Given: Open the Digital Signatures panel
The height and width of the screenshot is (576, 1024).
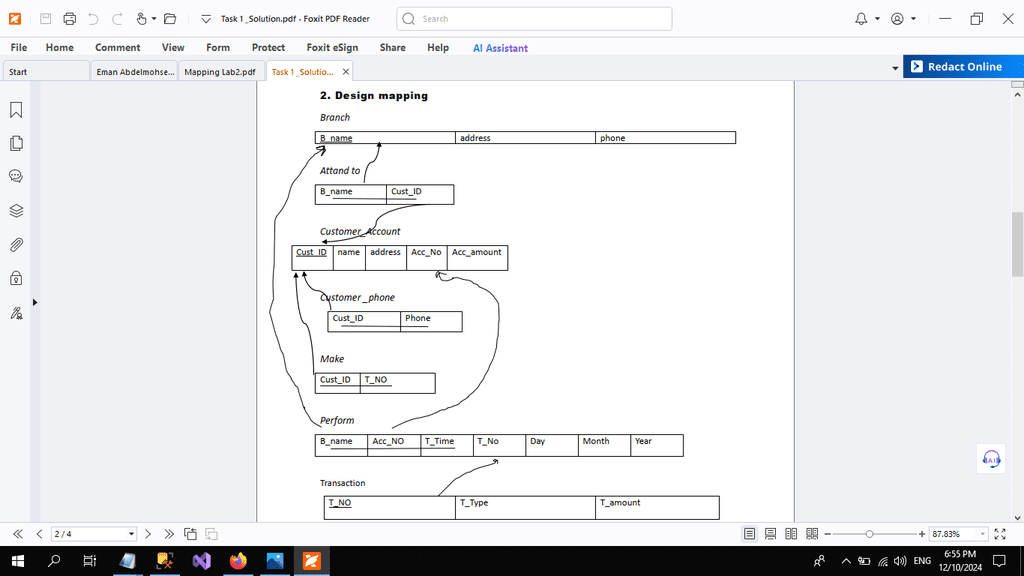Looking at the screenshot, I should coord(16,313).
